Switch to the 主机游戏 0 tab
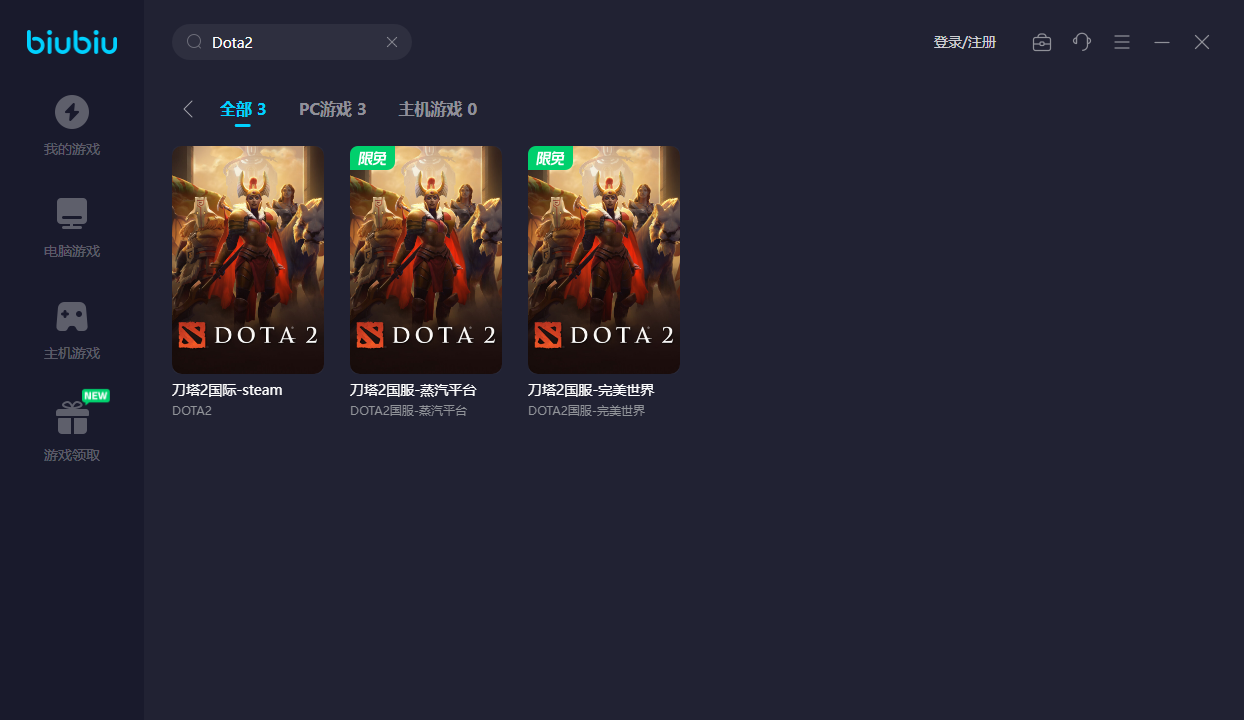This screenshot has height=720, width=1244. click(437, 109)
